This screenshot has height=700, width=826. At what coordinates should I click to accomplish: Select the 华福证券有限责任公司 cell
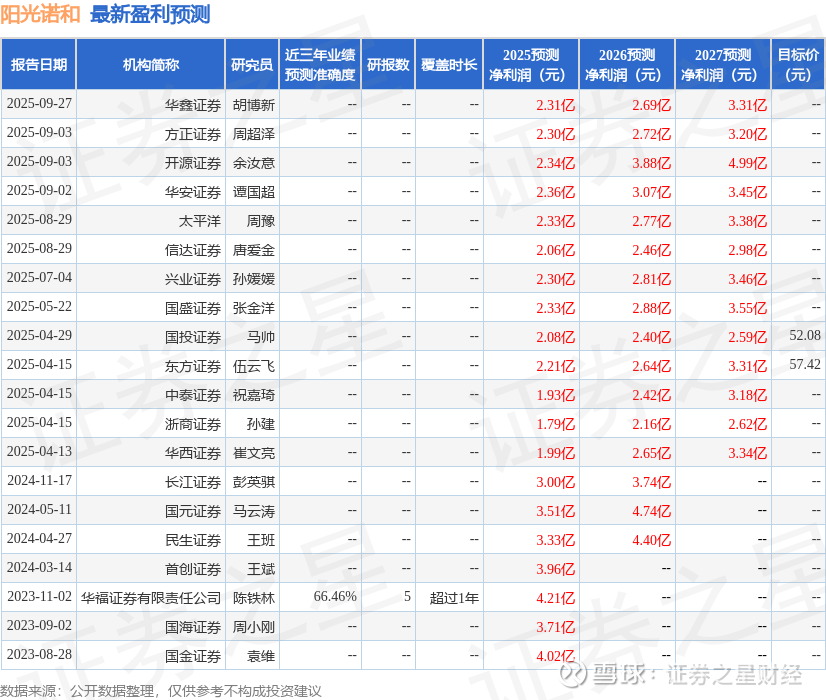[x=151, y=598]
